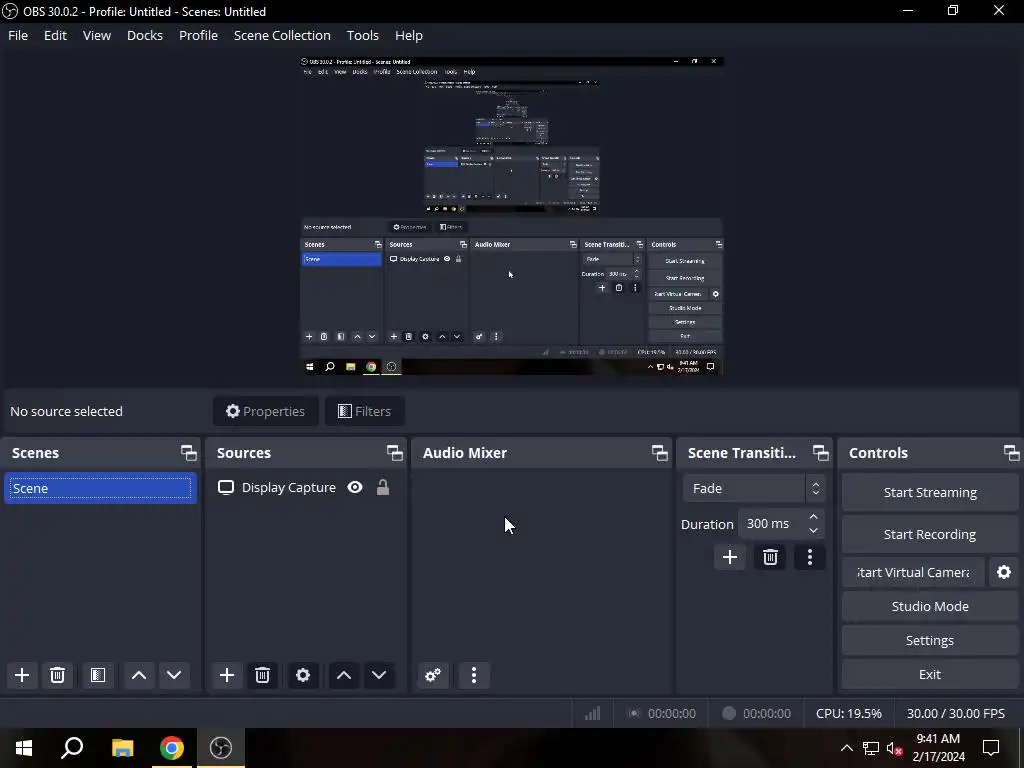
Task: Open transition properties three-dot menu
Action: coord(810,557)
